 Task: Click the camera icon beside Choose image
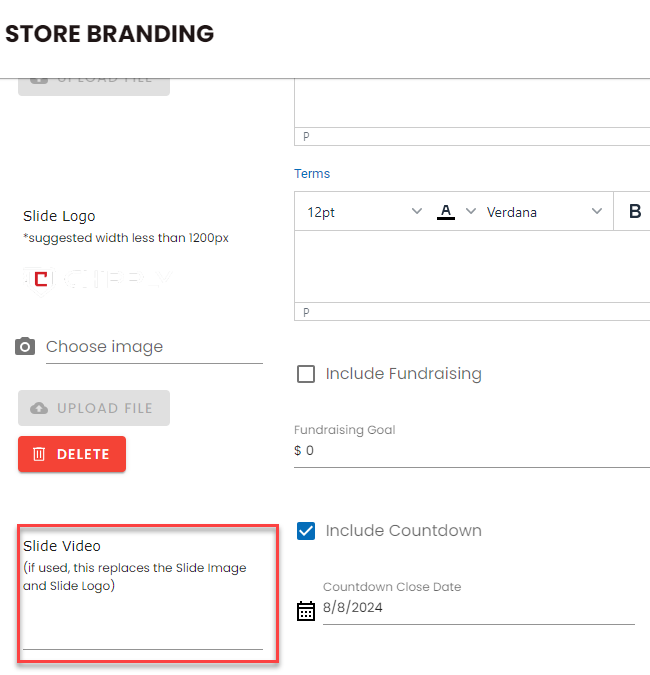(25, 347)
